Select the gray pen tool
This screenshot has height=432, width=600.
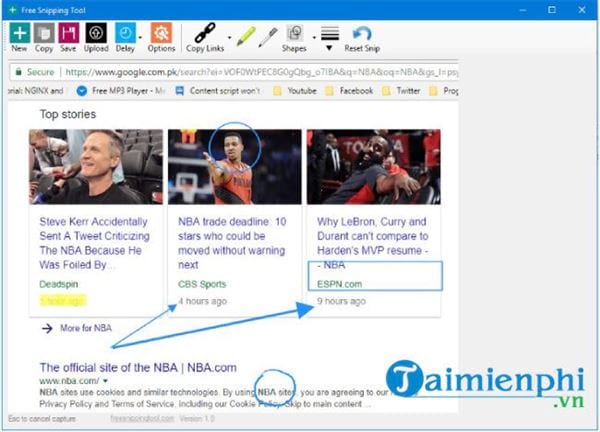pos(268,37)
